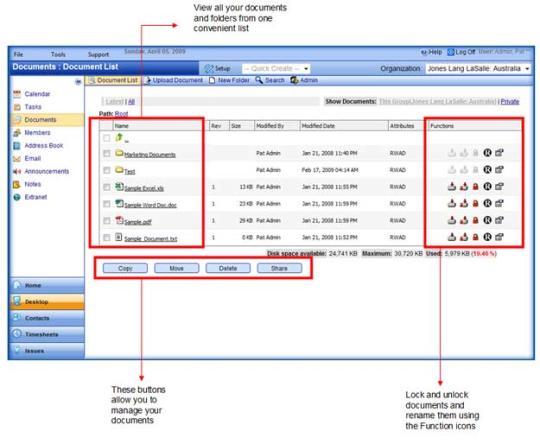The height and width of the screenshot is (444, 540).
Task: Click the Copy button
Action: [125, 268]
